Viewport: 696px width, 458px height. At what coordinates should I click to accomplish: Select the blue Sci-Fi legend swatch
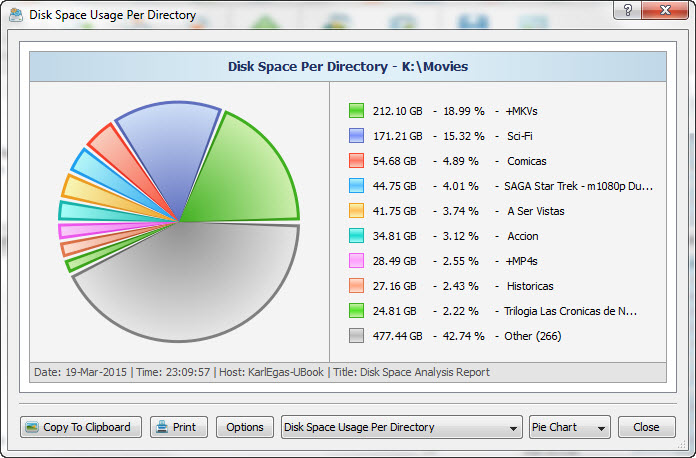point(356,136)
